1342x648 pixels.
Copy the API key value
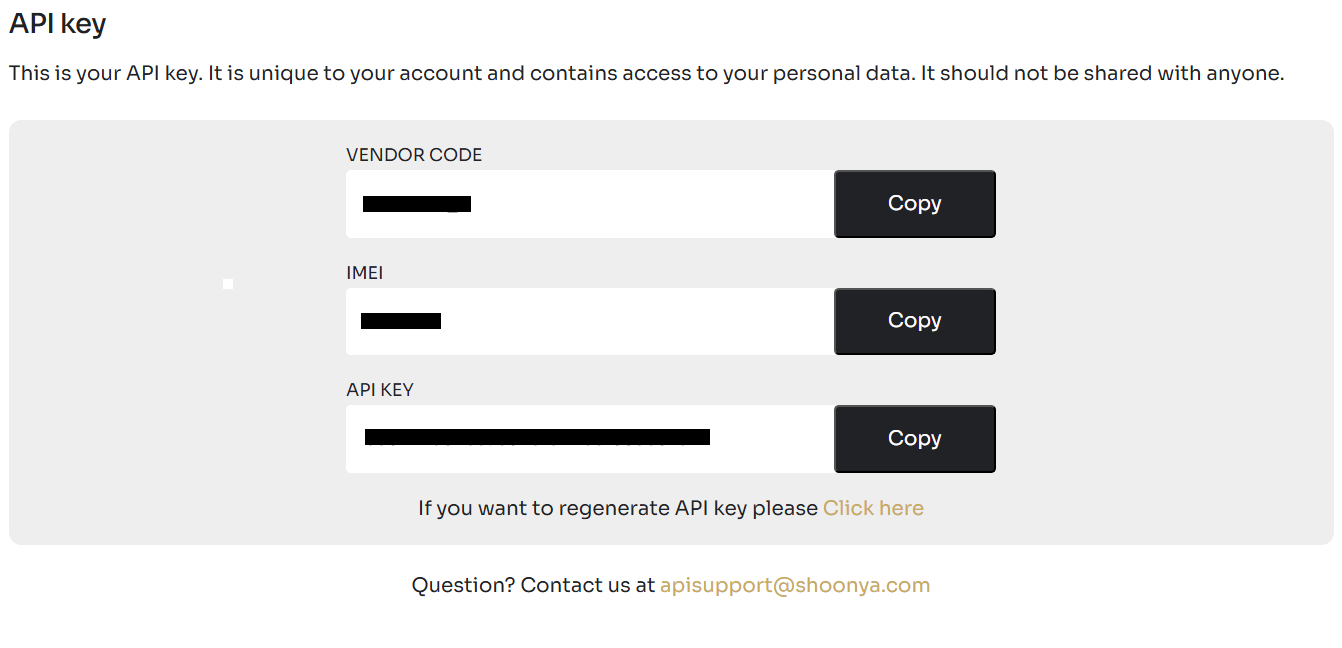pos(915,439)
